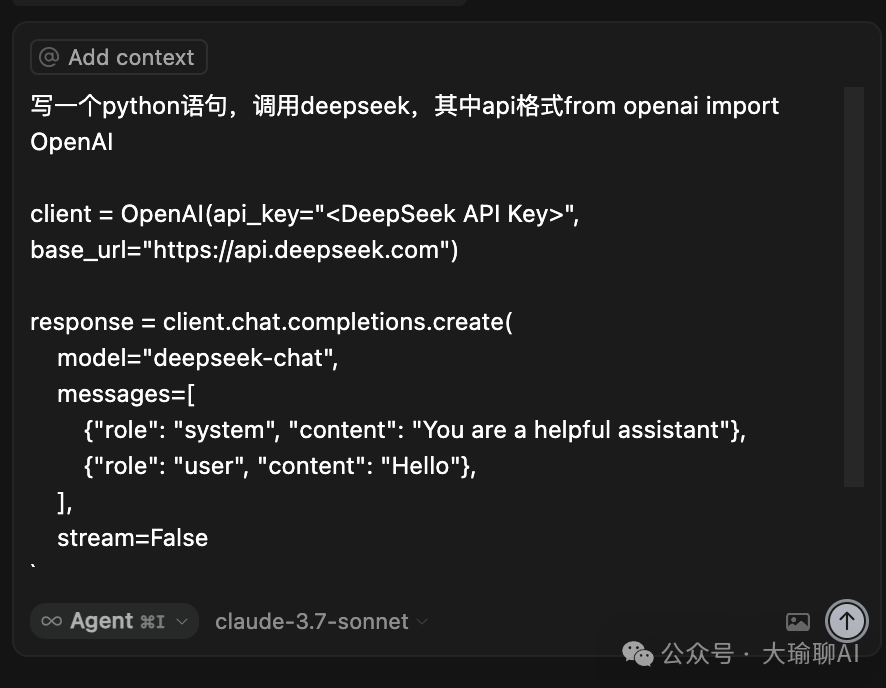Click the Add context button

pyautogui.click(x=119, y=57)
